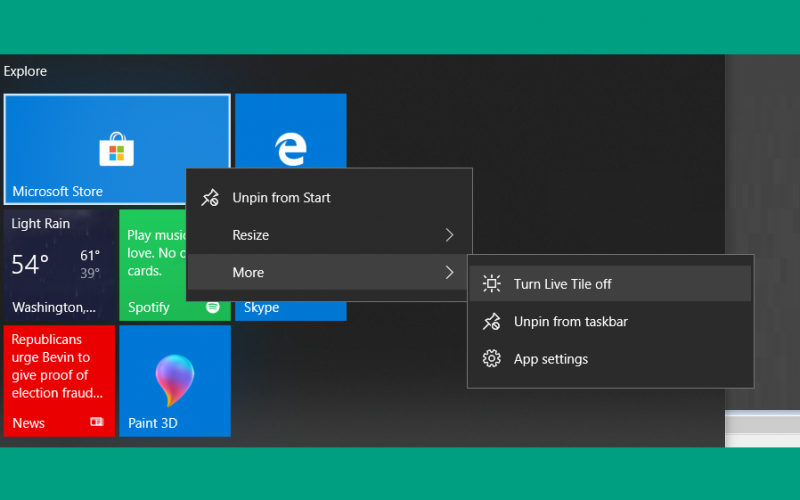Click the 'Paint 3D' tile label
Image resolution: width=800 pixels, height=500 pixels.
tap(153, 423)
